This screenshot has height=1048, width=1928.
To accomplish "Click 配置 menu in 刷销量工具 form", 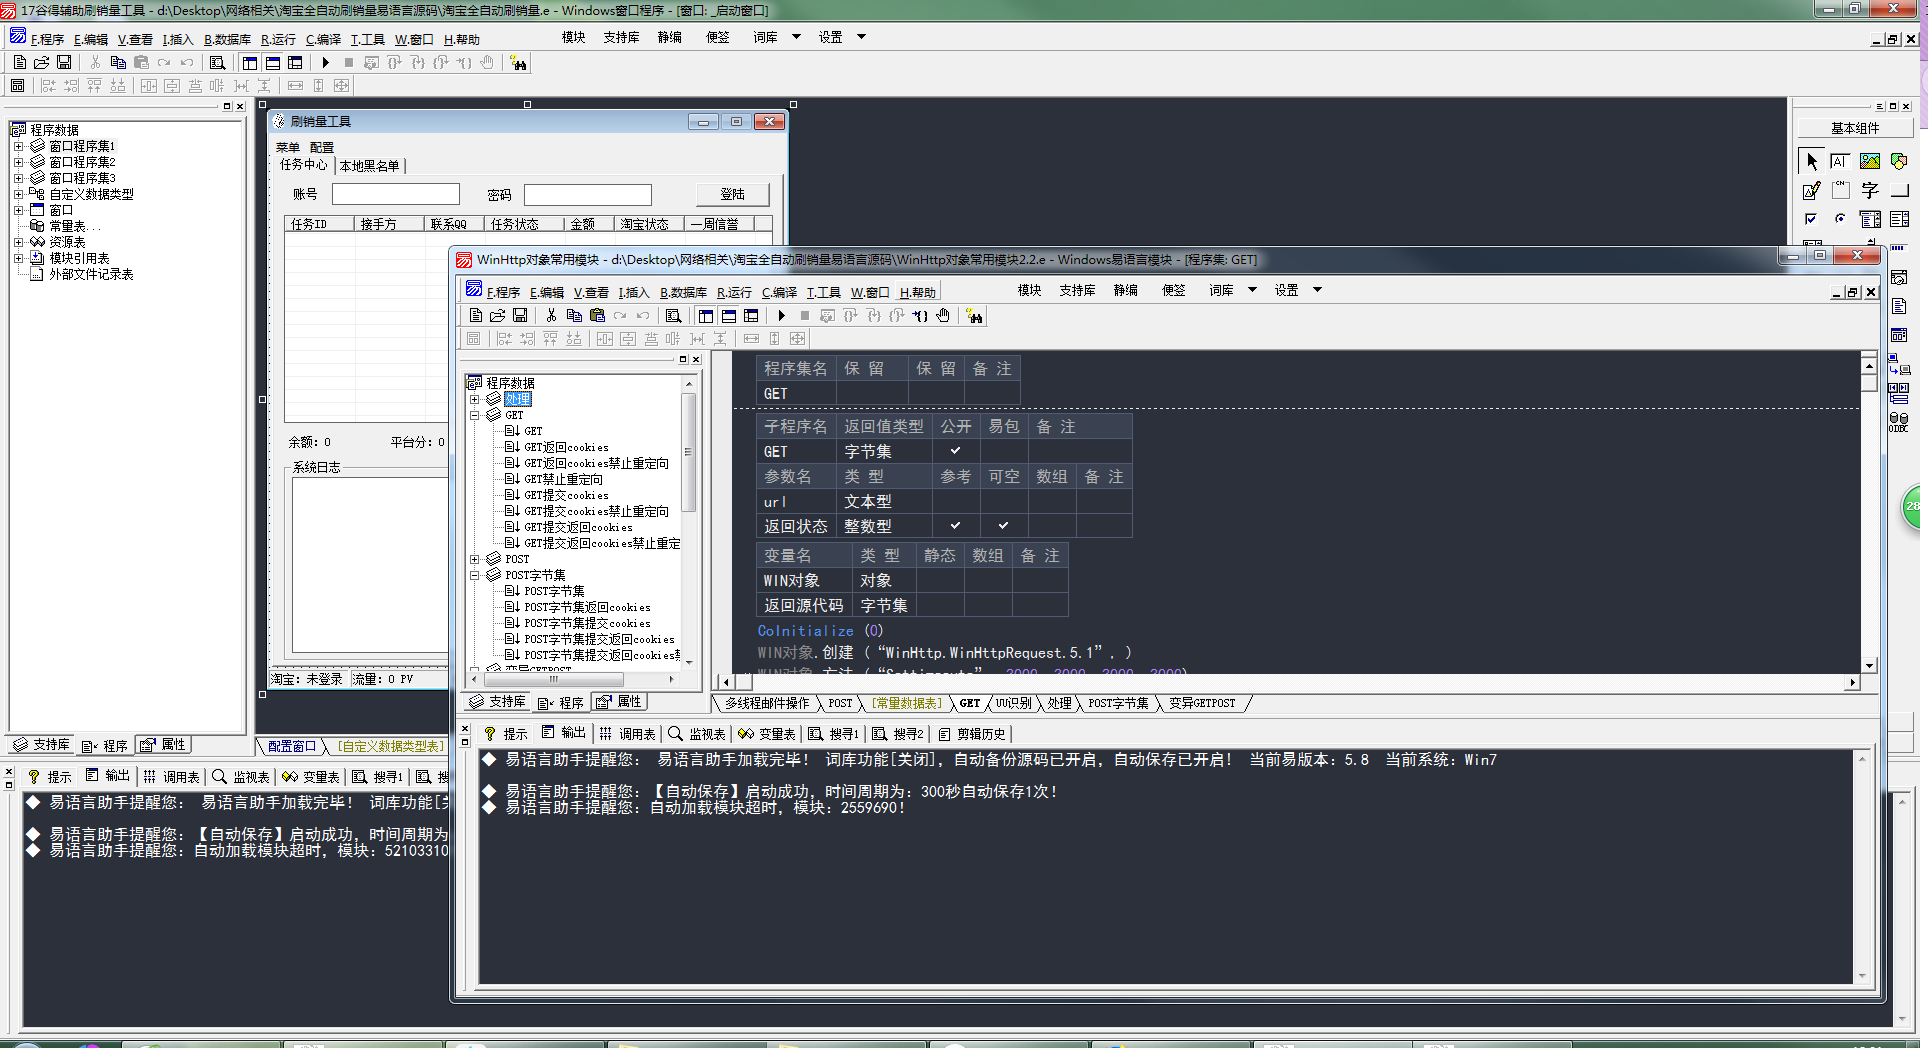I will (x=321, y=147).
